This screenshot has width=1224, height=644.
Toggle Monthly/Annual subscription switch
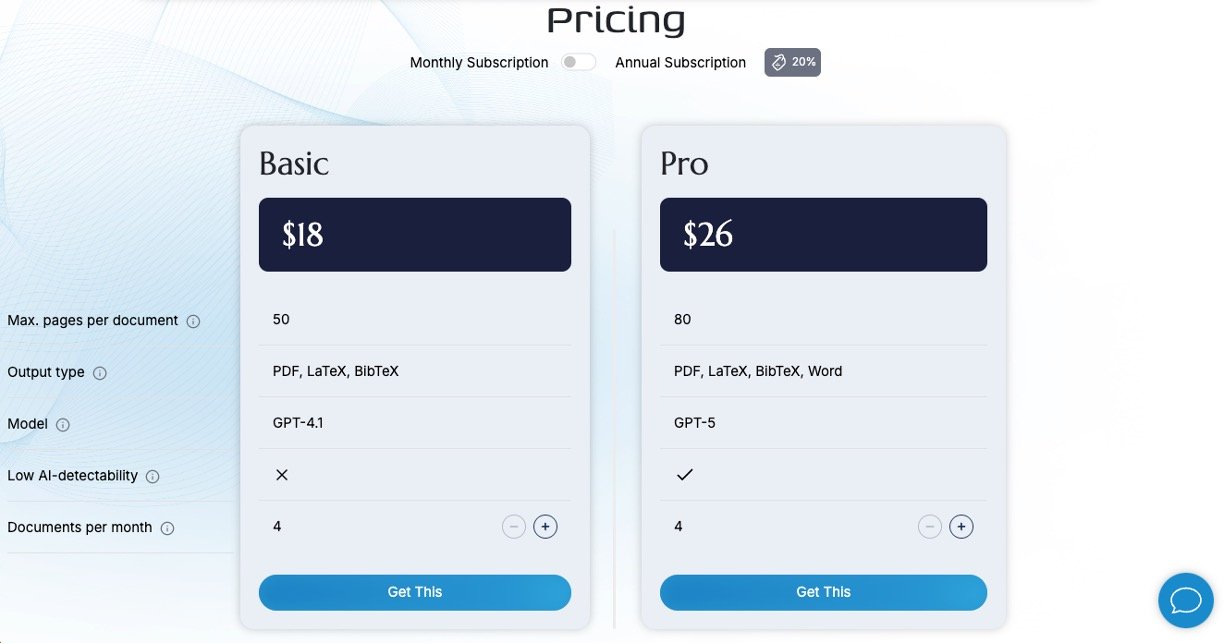pos(578,62)
